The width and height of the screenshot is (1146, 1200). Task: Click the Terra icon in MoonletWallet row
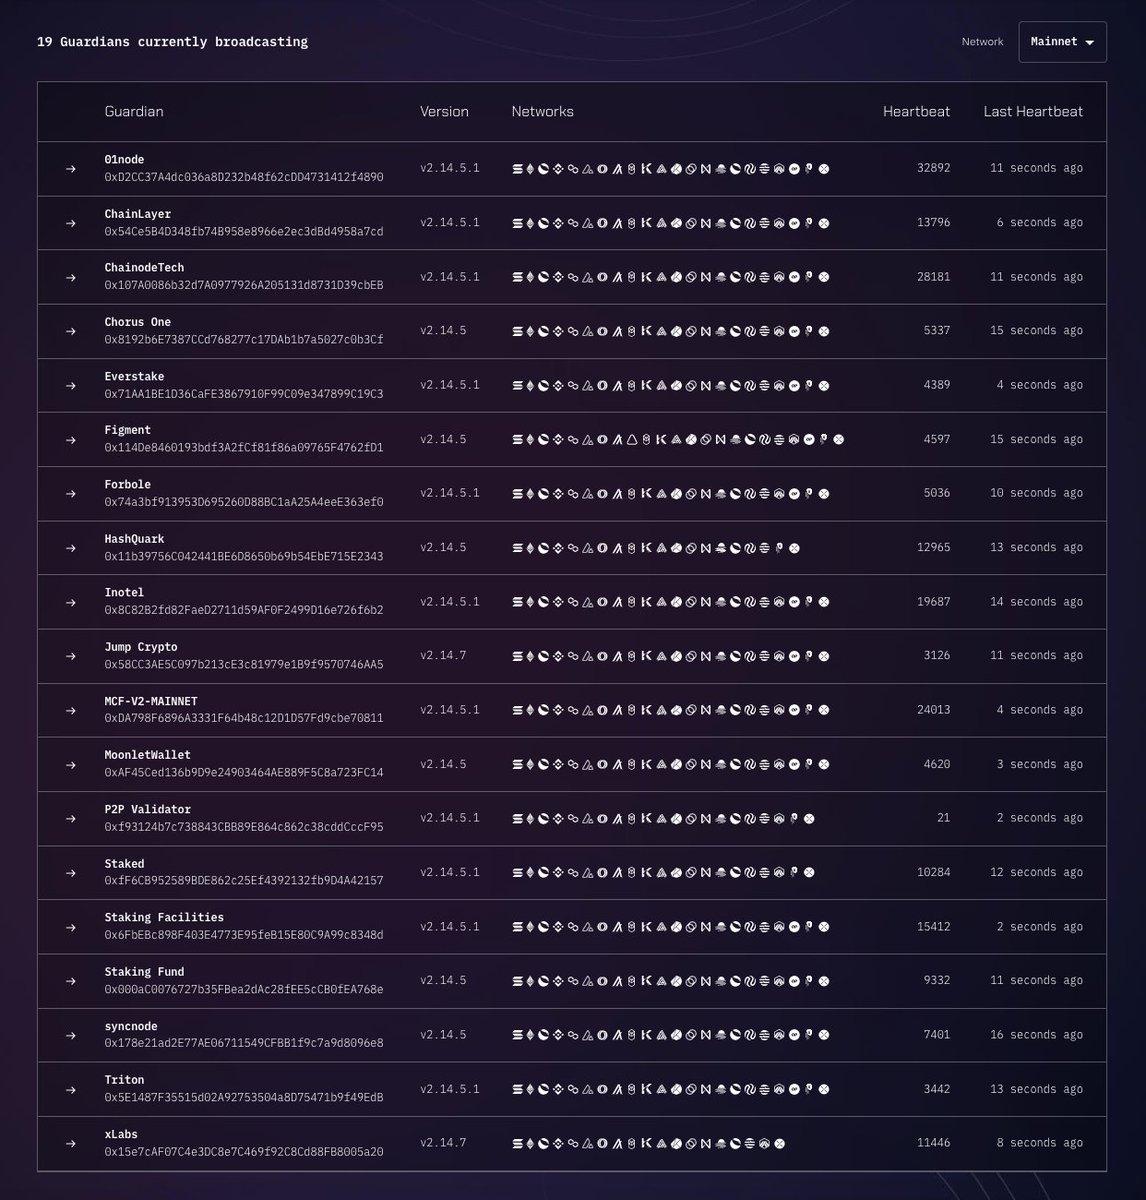[544, 764]
